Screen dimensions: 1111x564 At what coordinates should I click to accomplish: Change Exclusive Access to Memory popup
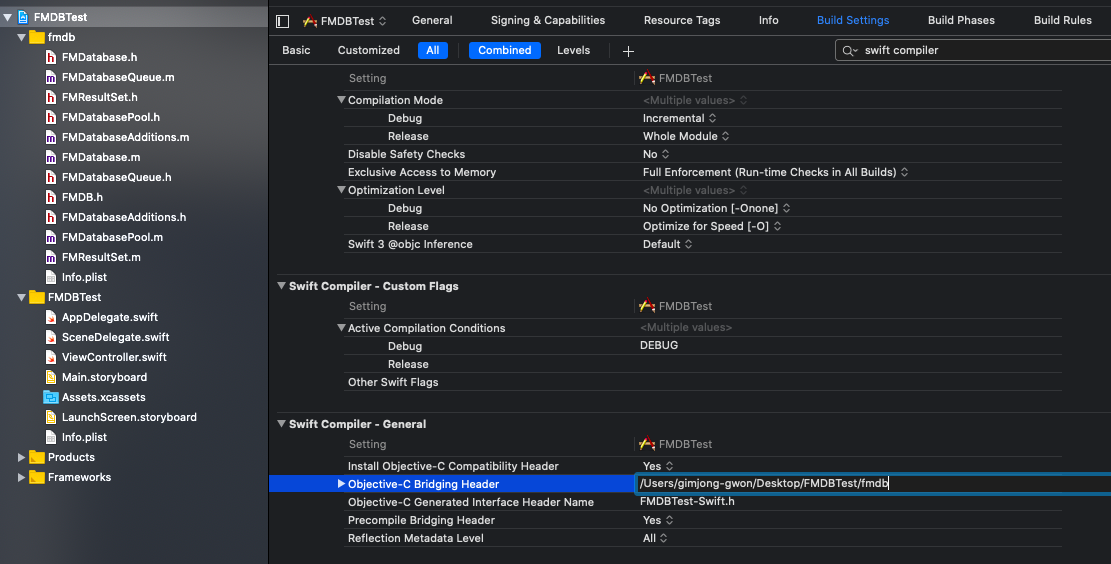pos(775,172)
